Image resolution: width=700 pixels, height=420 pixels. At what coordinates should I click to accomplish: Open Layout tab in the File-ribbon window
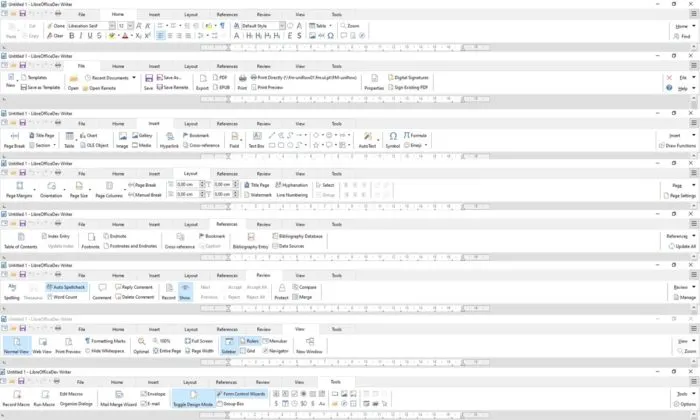click(x=191, y=66)
